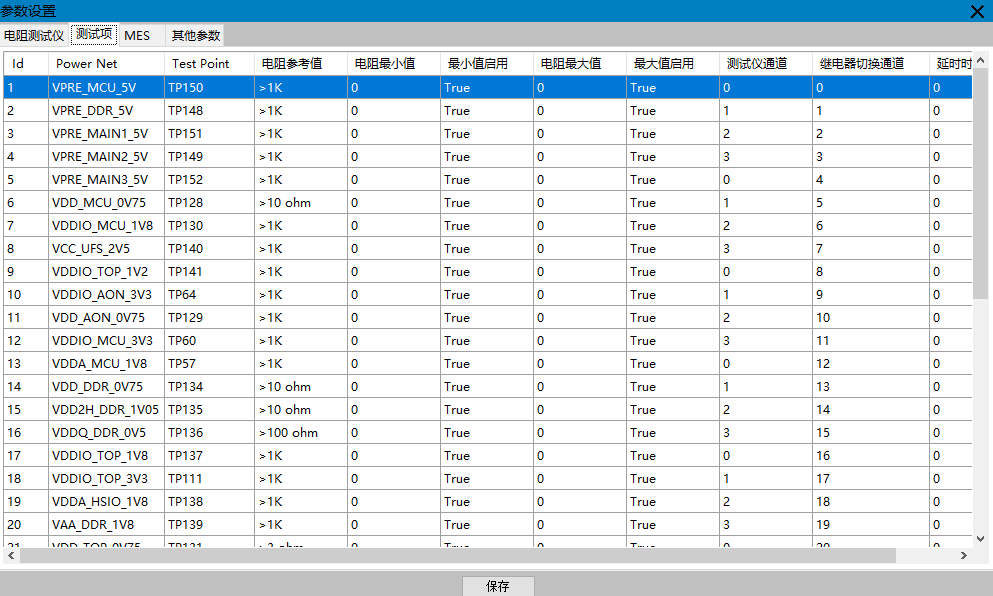993x596 pixels.
Task: Click the horizontal scrollbar thumb
Action: 457,555
